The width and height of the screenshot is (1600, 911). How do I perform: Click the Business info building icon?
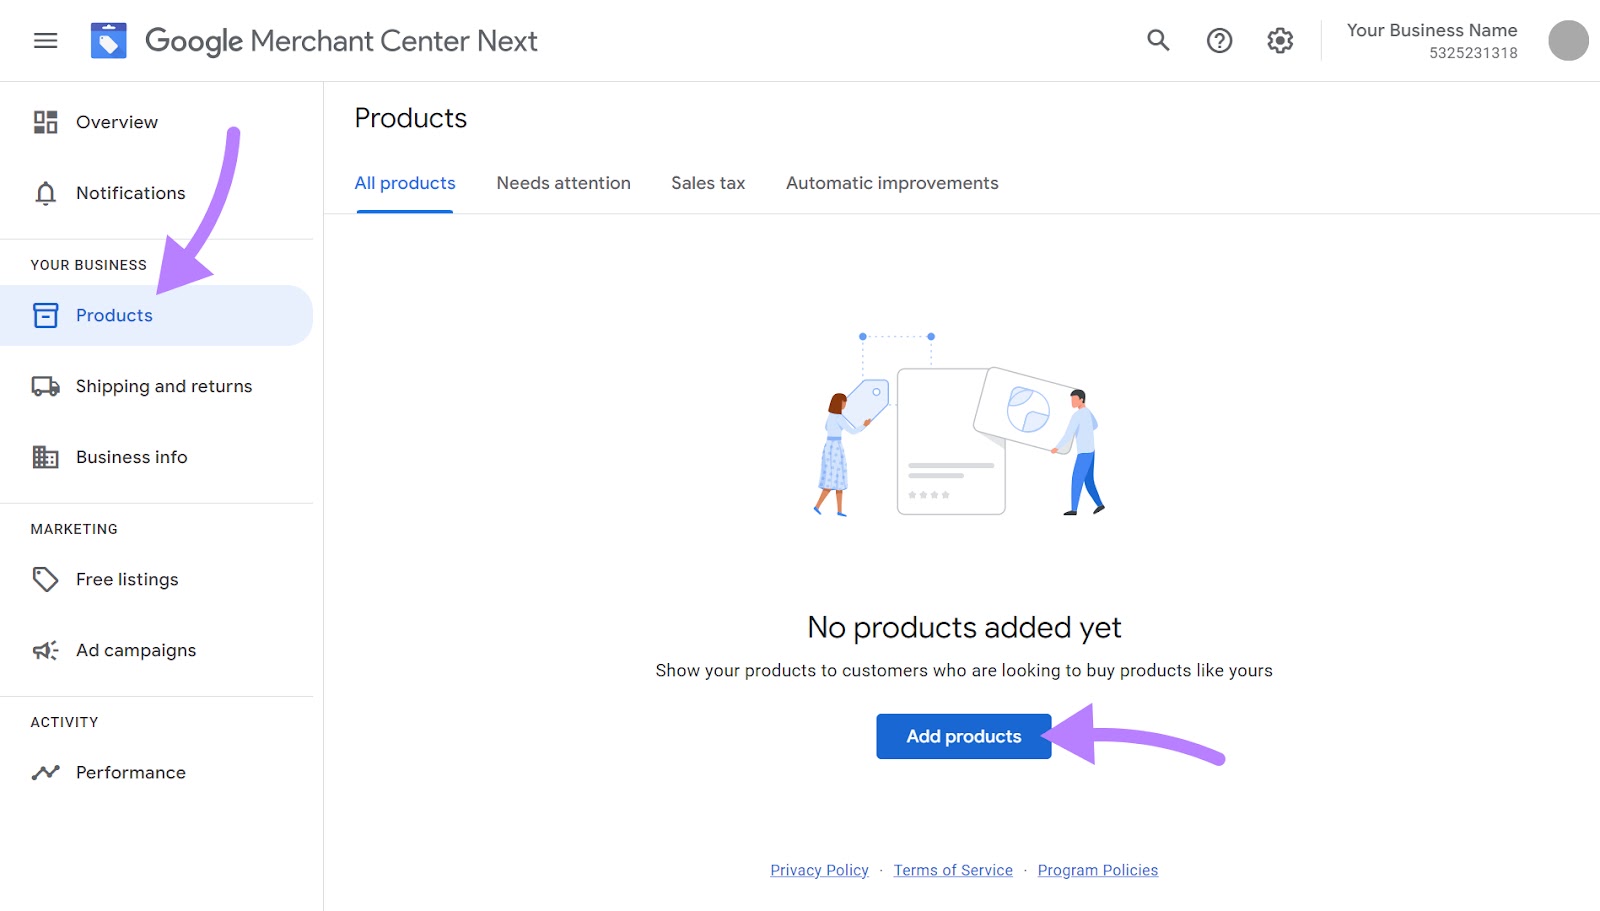pyautogui.click(x=45, y=457)
